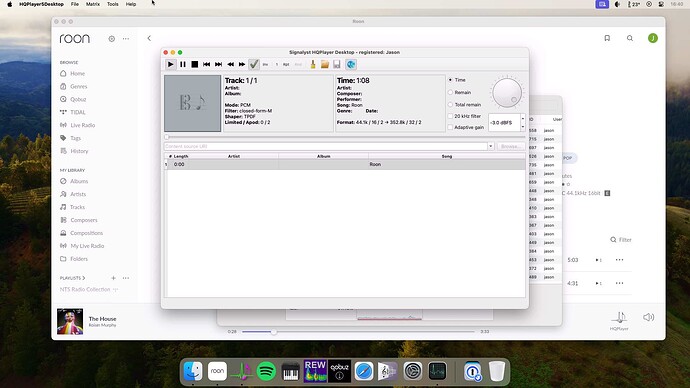Expand the Playlists section in Roon
The width and height of the screenshot is (690, 388).
click(73, 278)
